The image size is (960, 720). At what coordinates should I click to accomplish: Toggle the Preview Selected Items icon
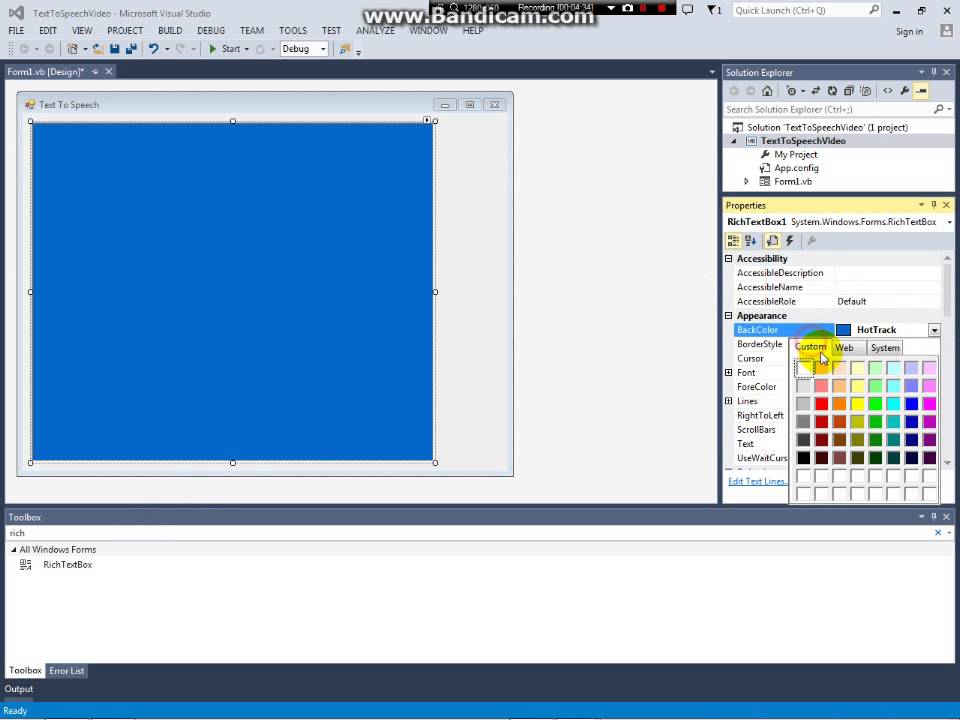(921, 91)
